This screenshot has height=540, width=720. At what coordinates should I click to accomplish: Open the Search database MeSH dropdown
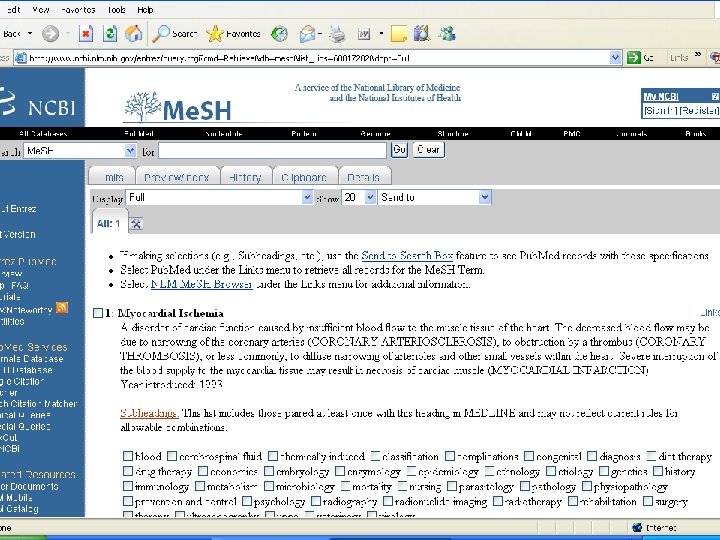80,151
